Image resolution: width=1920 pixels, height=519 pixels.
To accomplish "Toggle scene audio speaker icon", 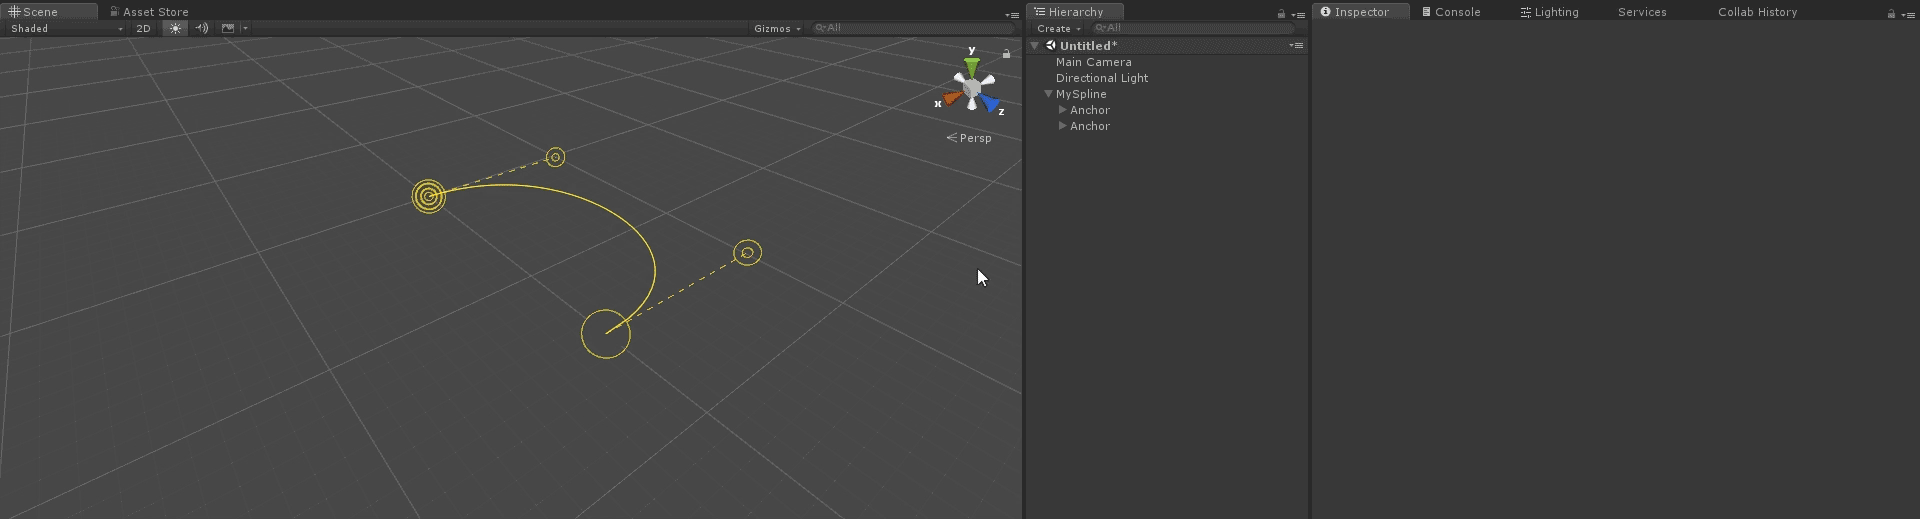I will click(x=202, y=29).
